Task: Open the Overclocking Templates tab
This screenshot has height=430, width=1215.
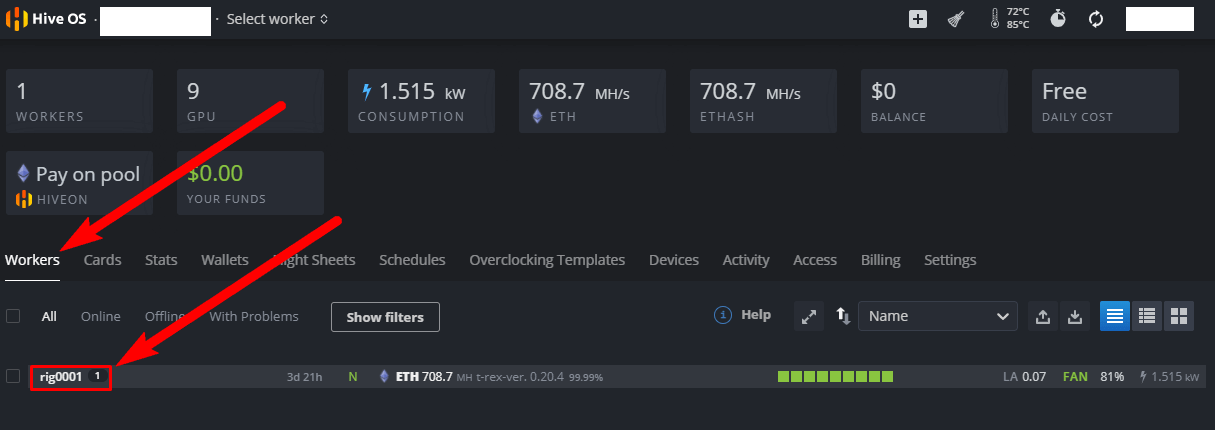Action: (547, 260)
